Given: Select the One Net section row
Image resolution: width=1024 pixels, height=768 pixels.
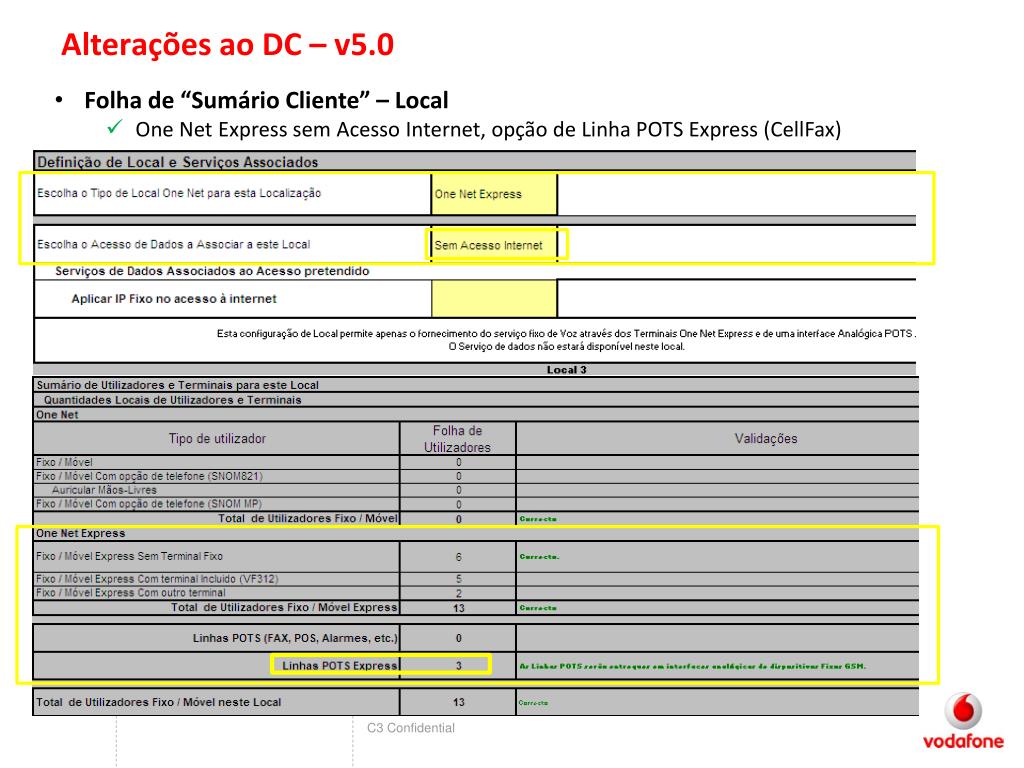Looking at the screenshot, I should [476, 415].
